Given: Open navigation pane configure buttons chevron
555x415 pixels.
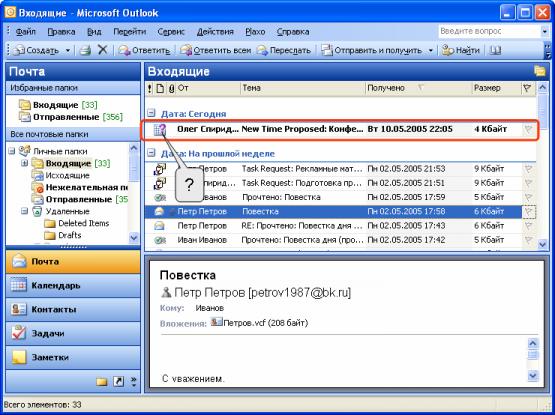Looking at the screenshot, I should (x=133, y=381).
